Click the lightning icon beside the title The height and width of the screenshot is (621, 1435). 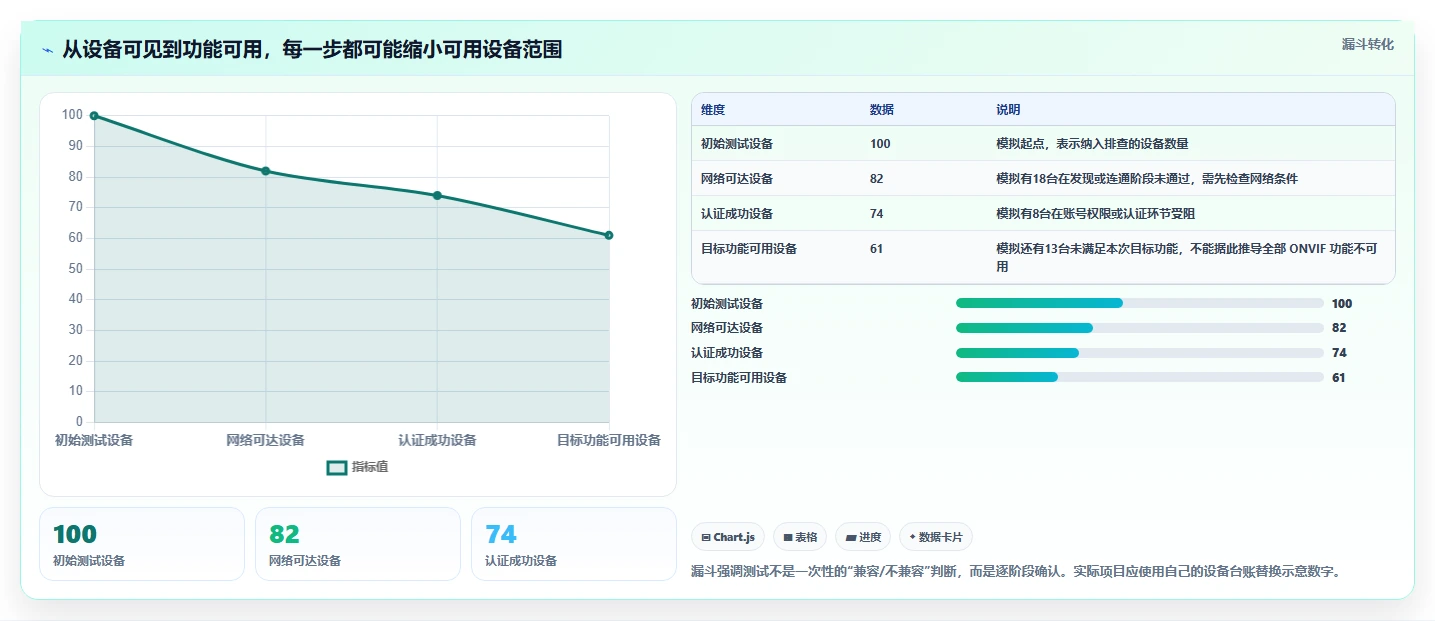(x=48, y=49)
